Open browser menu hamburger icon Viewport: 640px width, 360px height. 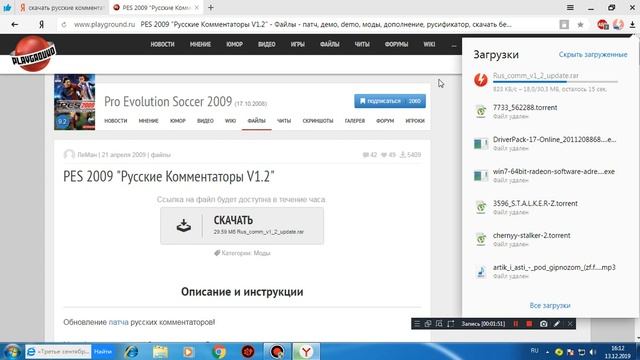tap(570, 7)
